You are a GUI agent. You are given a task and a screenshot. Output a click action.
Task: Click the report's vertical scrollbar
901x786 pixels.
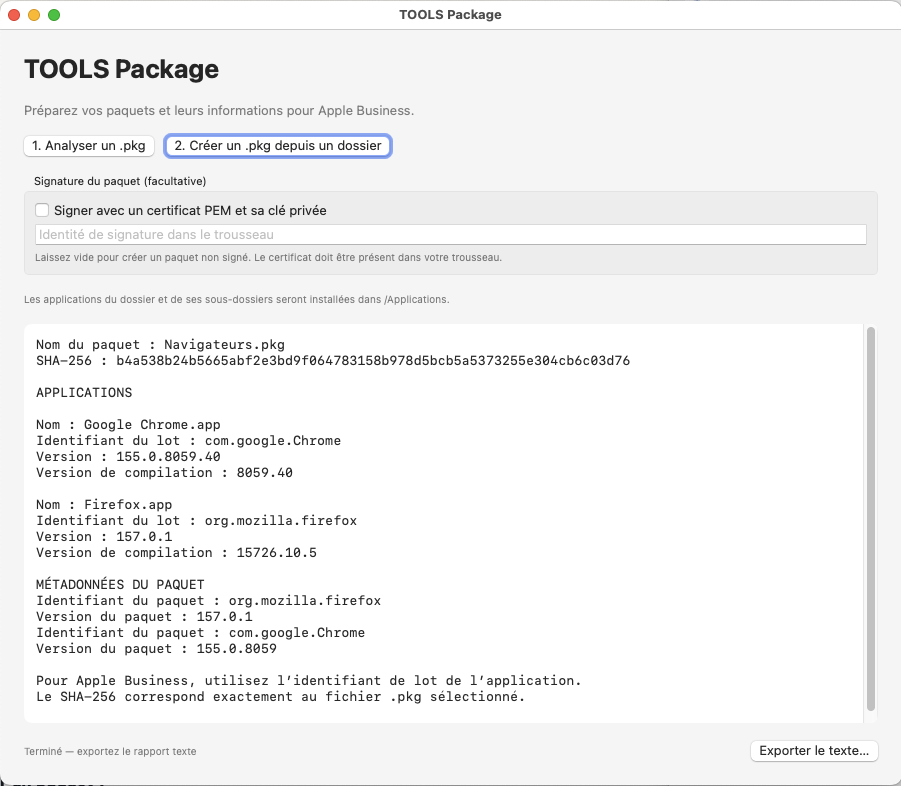pyautogui.click(x=871, y=519)
